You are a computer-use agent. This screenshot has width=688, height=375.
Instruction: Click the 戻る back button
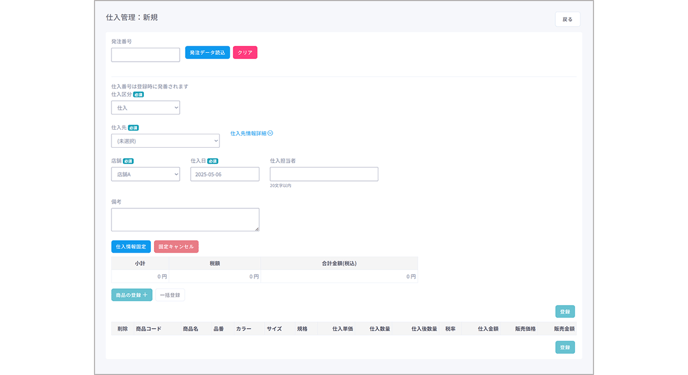click(567, 19)
